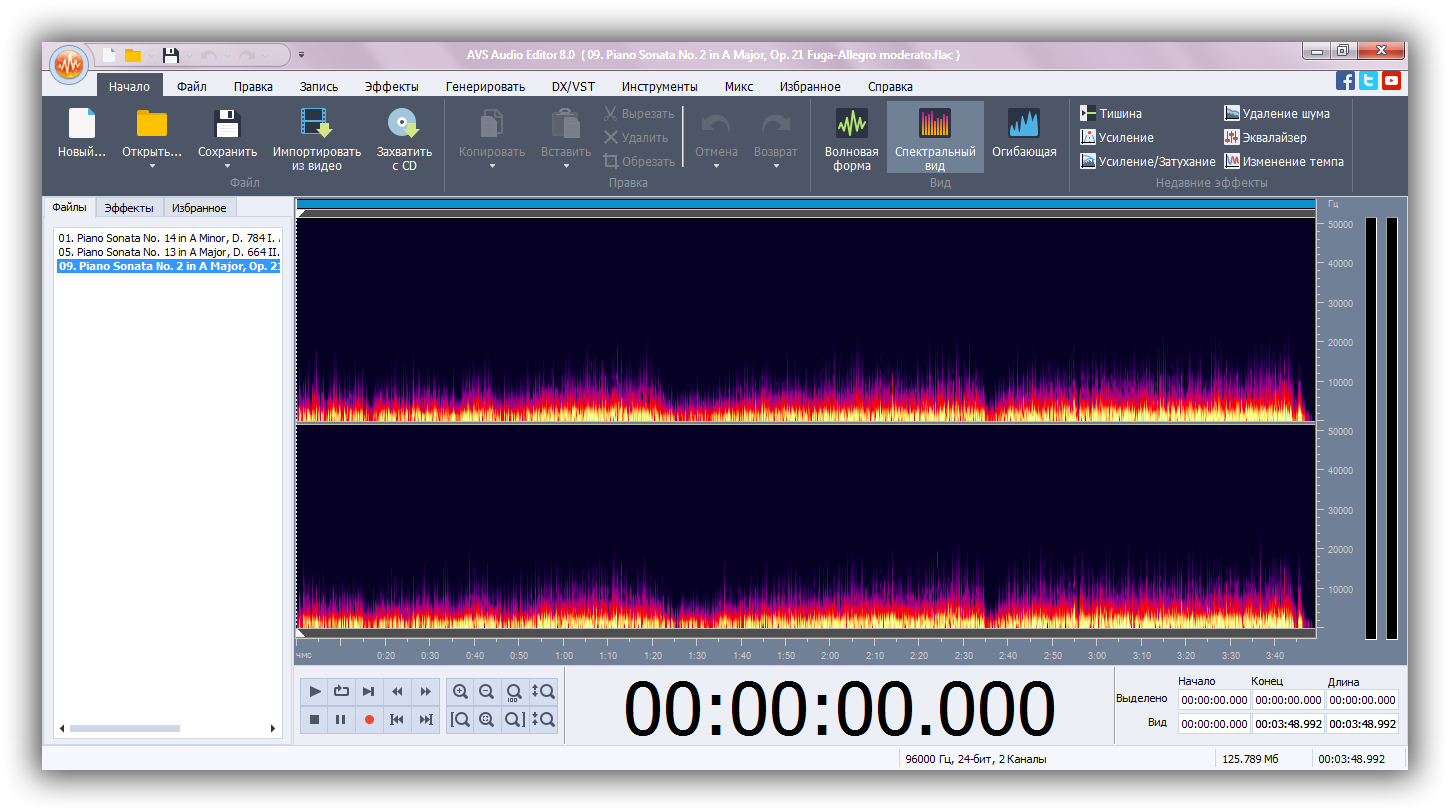Open Удаление шума effect
The width and height of the screenshot is (1450, 812).
1277,114
